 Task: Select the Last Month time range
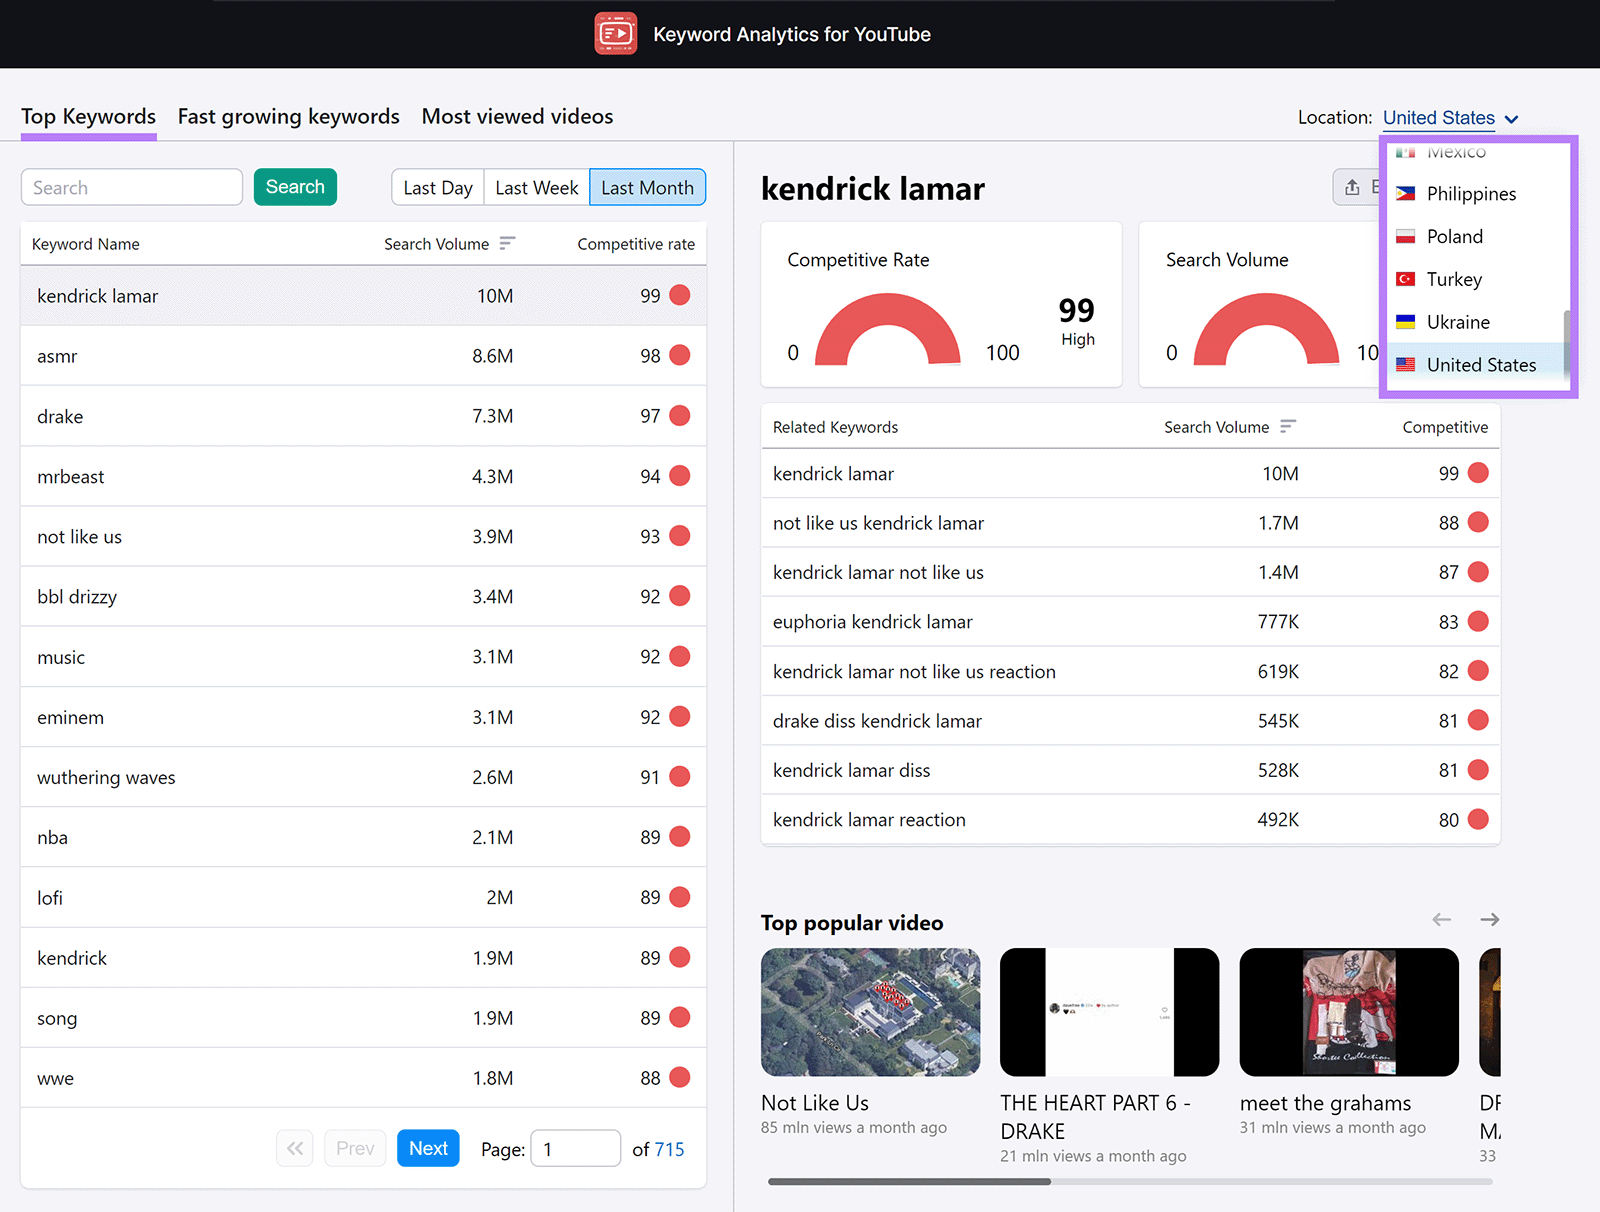(647, 188)
